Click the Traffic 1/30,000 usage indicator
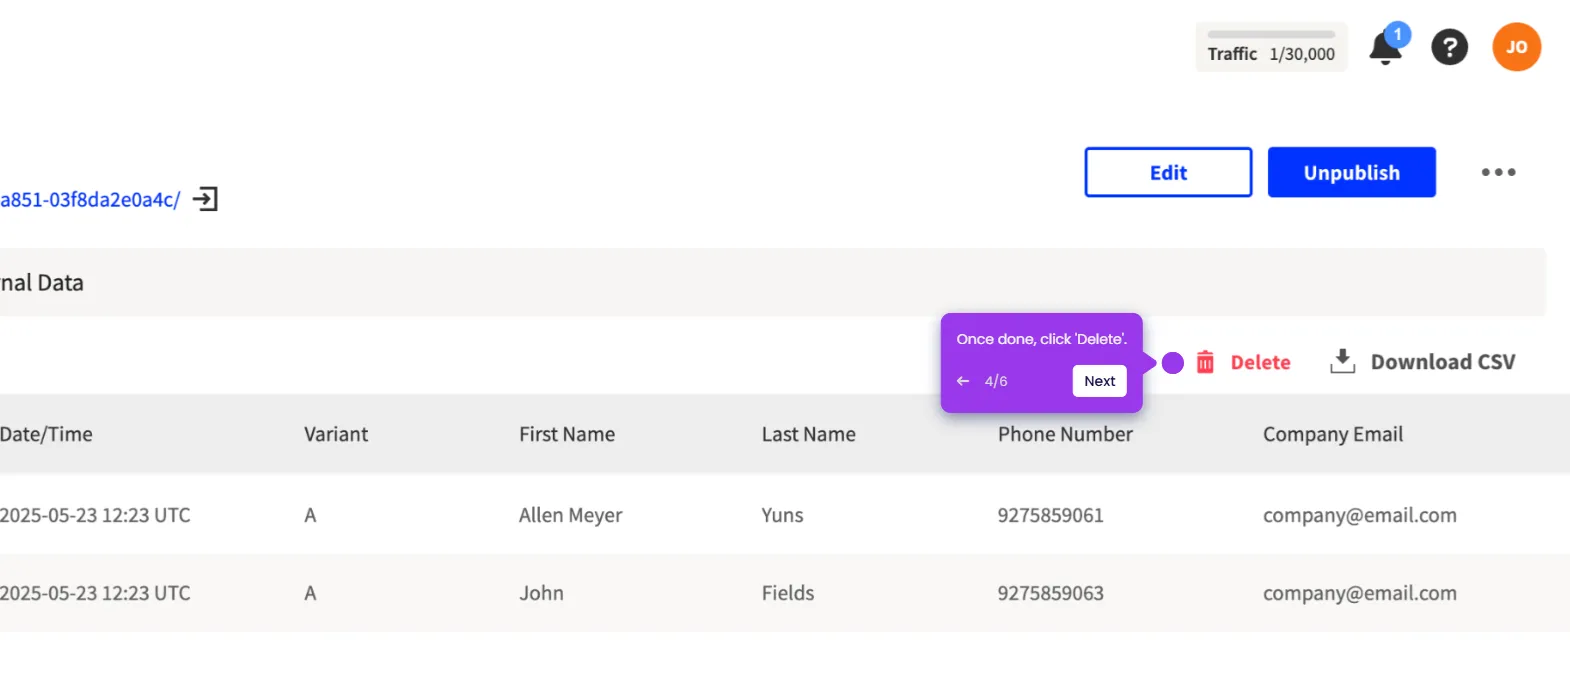The width and height of the screenshot is (1570, 694). coord(1271,47)
